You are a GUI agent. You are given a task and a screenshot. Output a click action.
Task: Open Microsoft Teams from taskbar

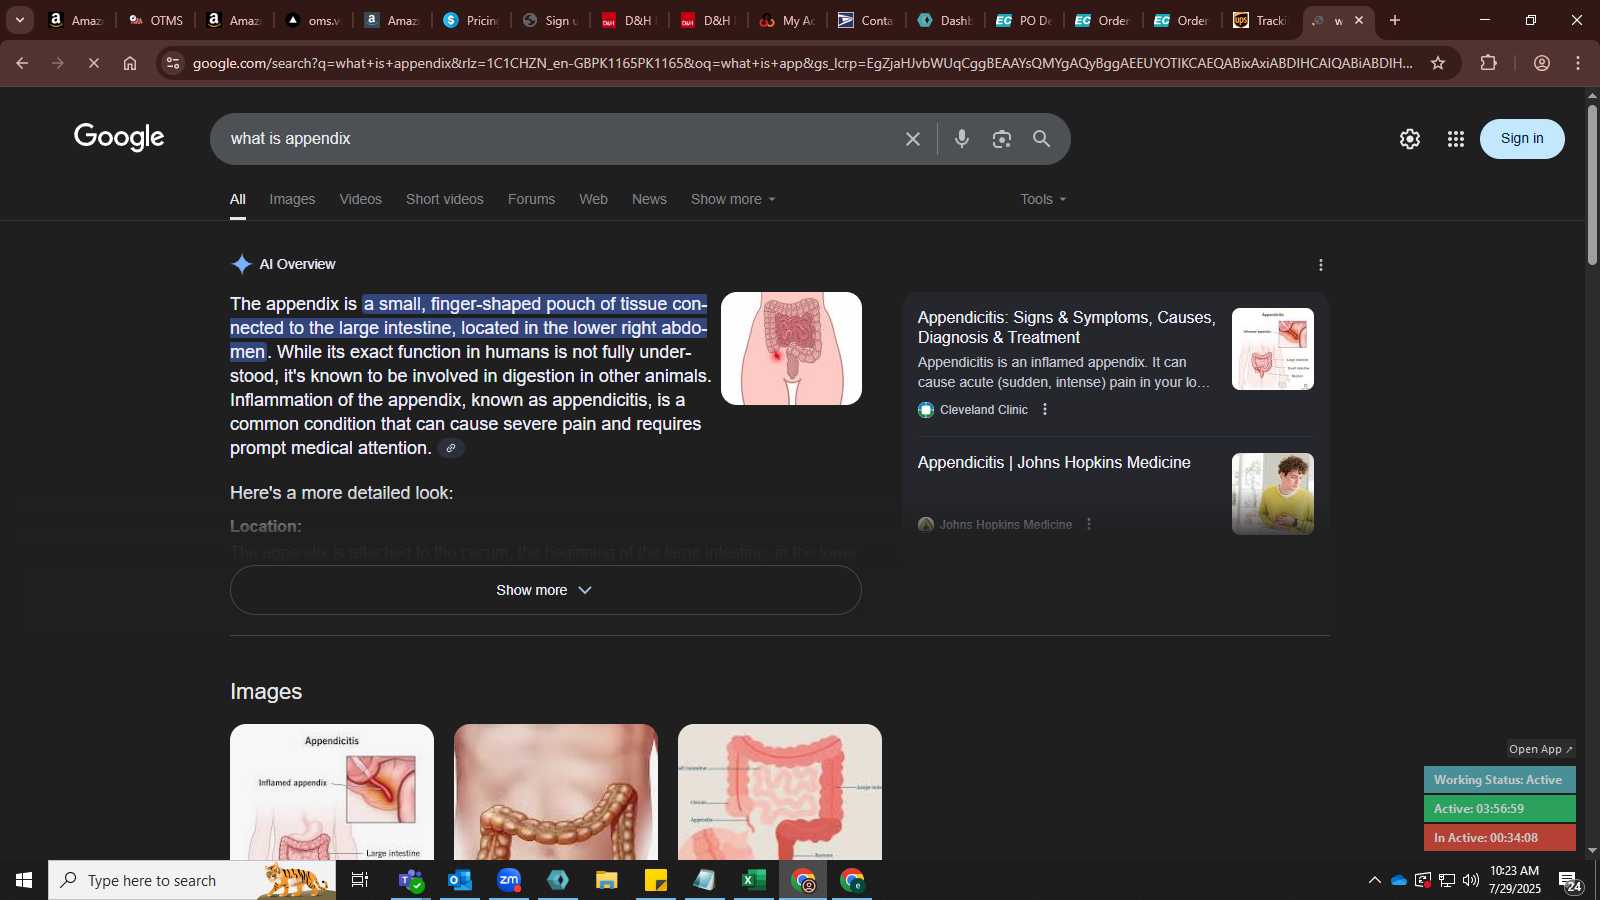(x=411, y=880)
